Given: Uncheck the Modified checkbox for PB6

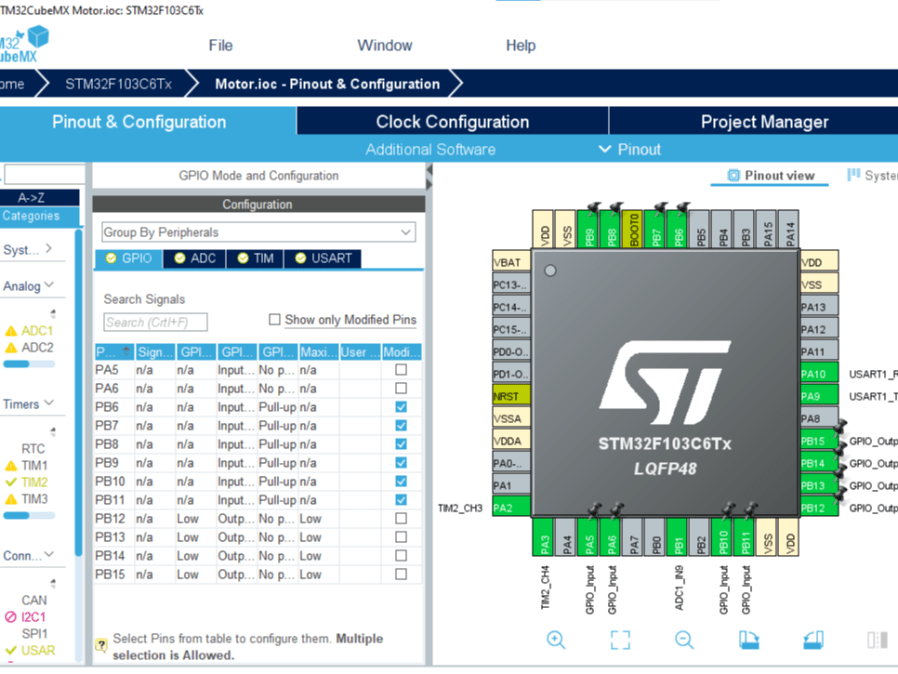Looking at the screenshot, I should tap(400, 406).
